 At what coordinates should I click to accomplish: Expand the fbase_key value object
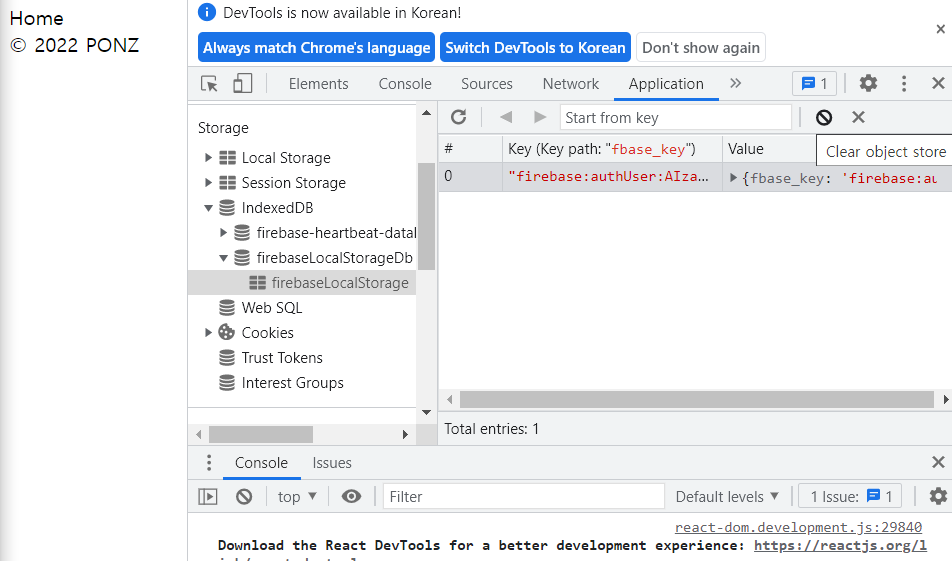733,178
